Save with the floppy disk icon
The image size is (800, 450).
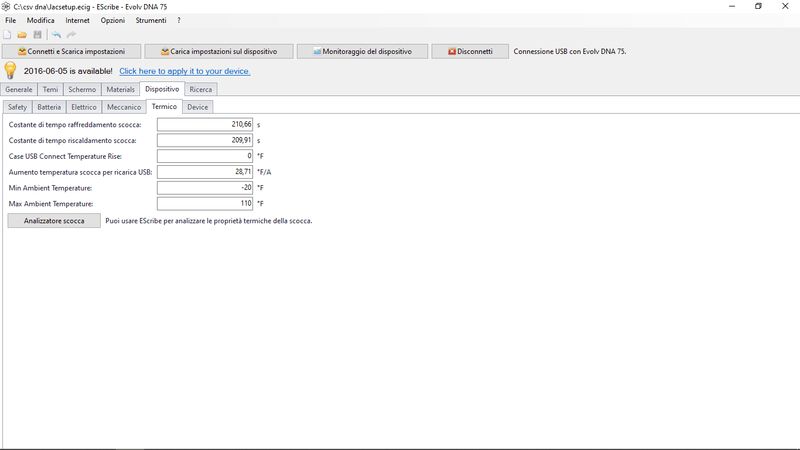coord(37,35)
